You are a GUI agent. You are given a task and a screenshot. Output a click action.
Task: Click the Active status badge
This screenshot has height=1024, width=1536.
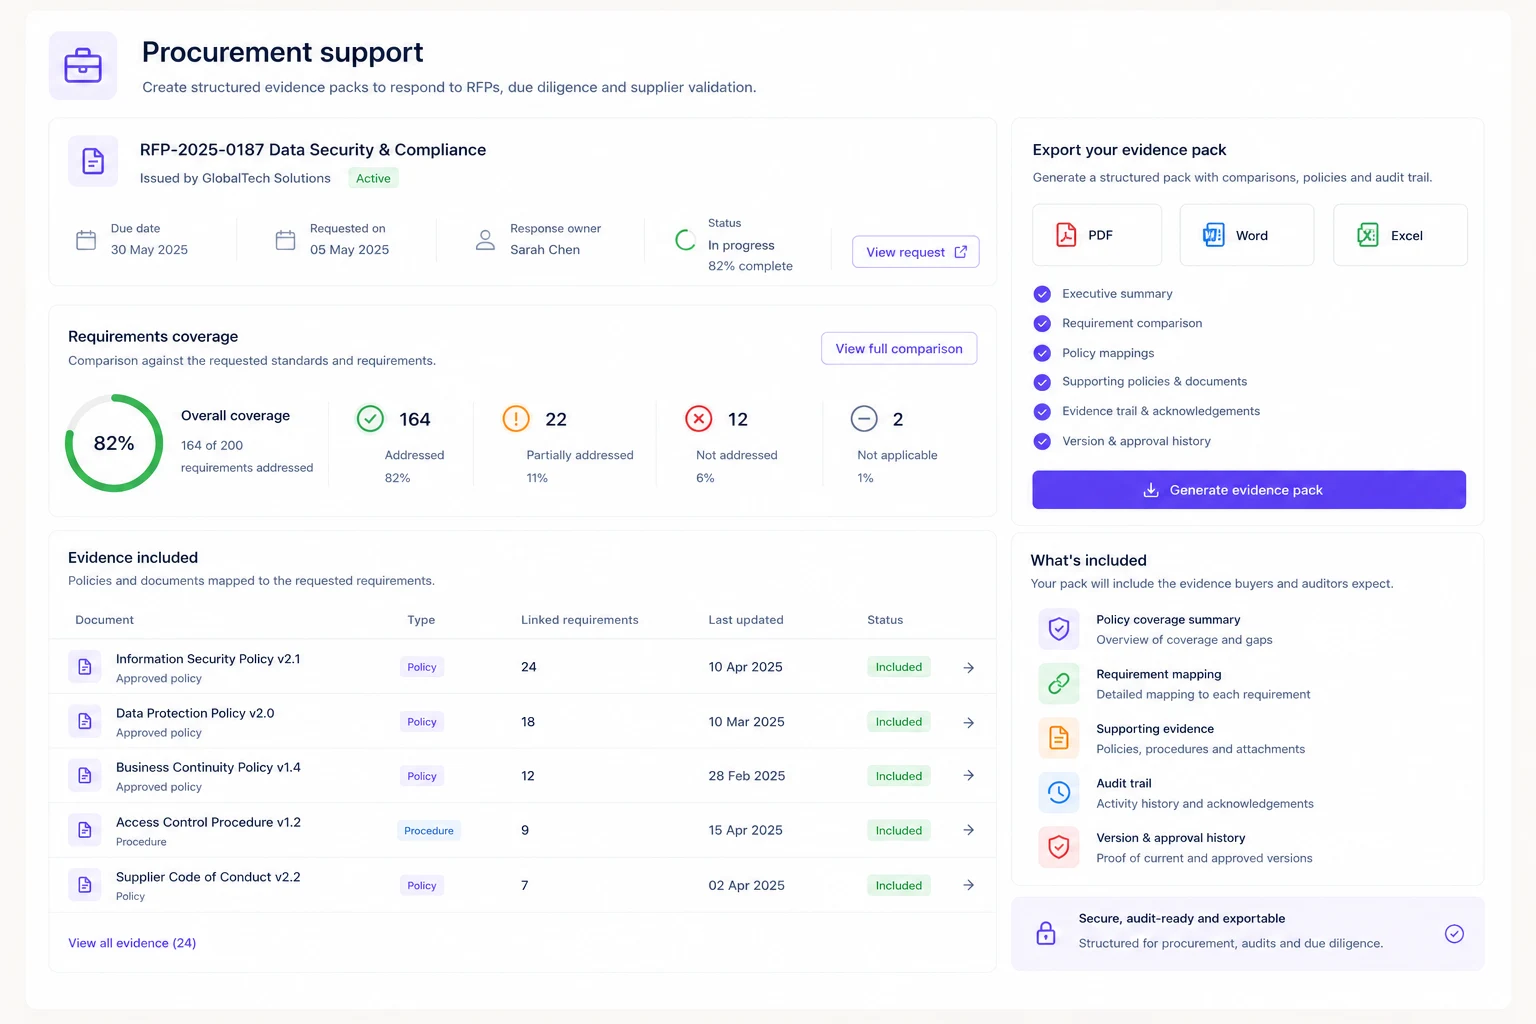tap(373, 178)
